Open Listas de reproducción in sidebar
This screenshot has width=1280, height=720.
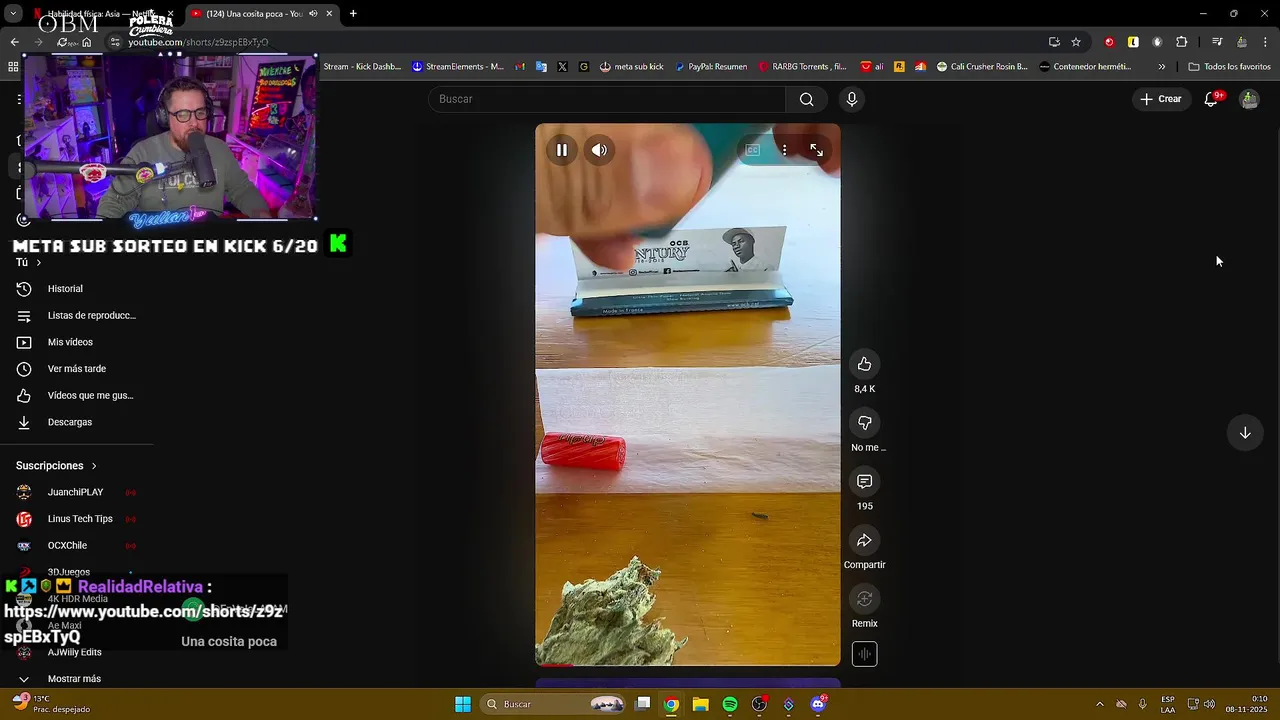pos(91,315)
